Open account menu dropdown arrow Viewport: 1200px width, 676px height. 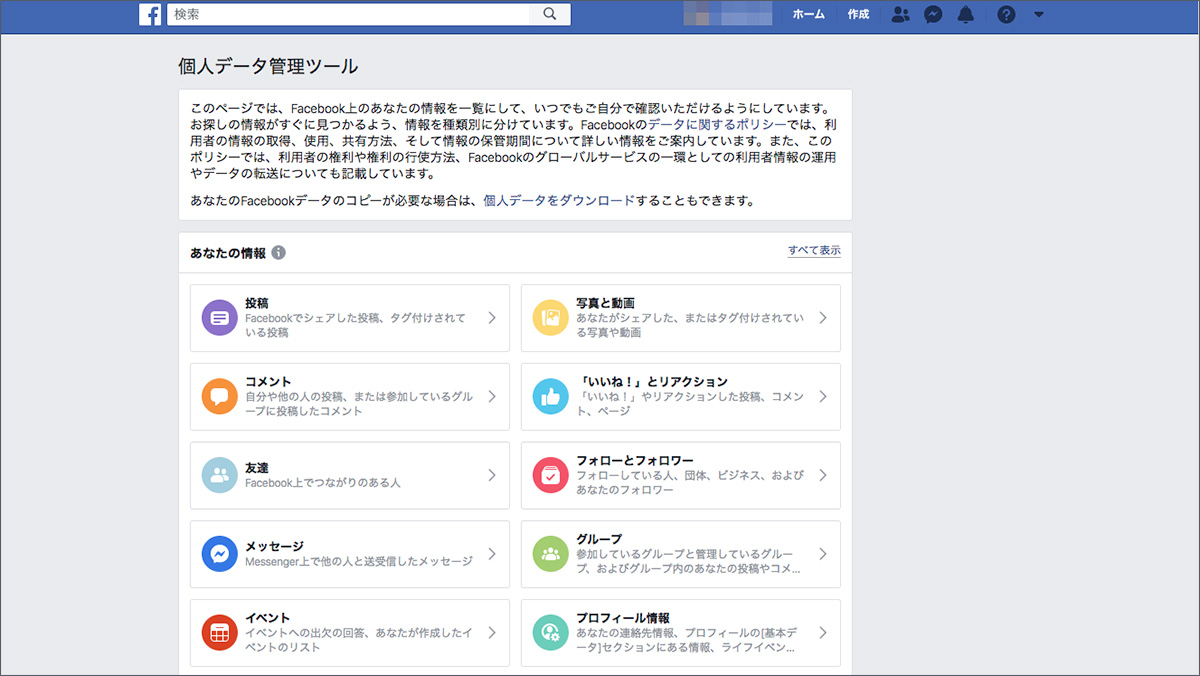point(1038,14)
